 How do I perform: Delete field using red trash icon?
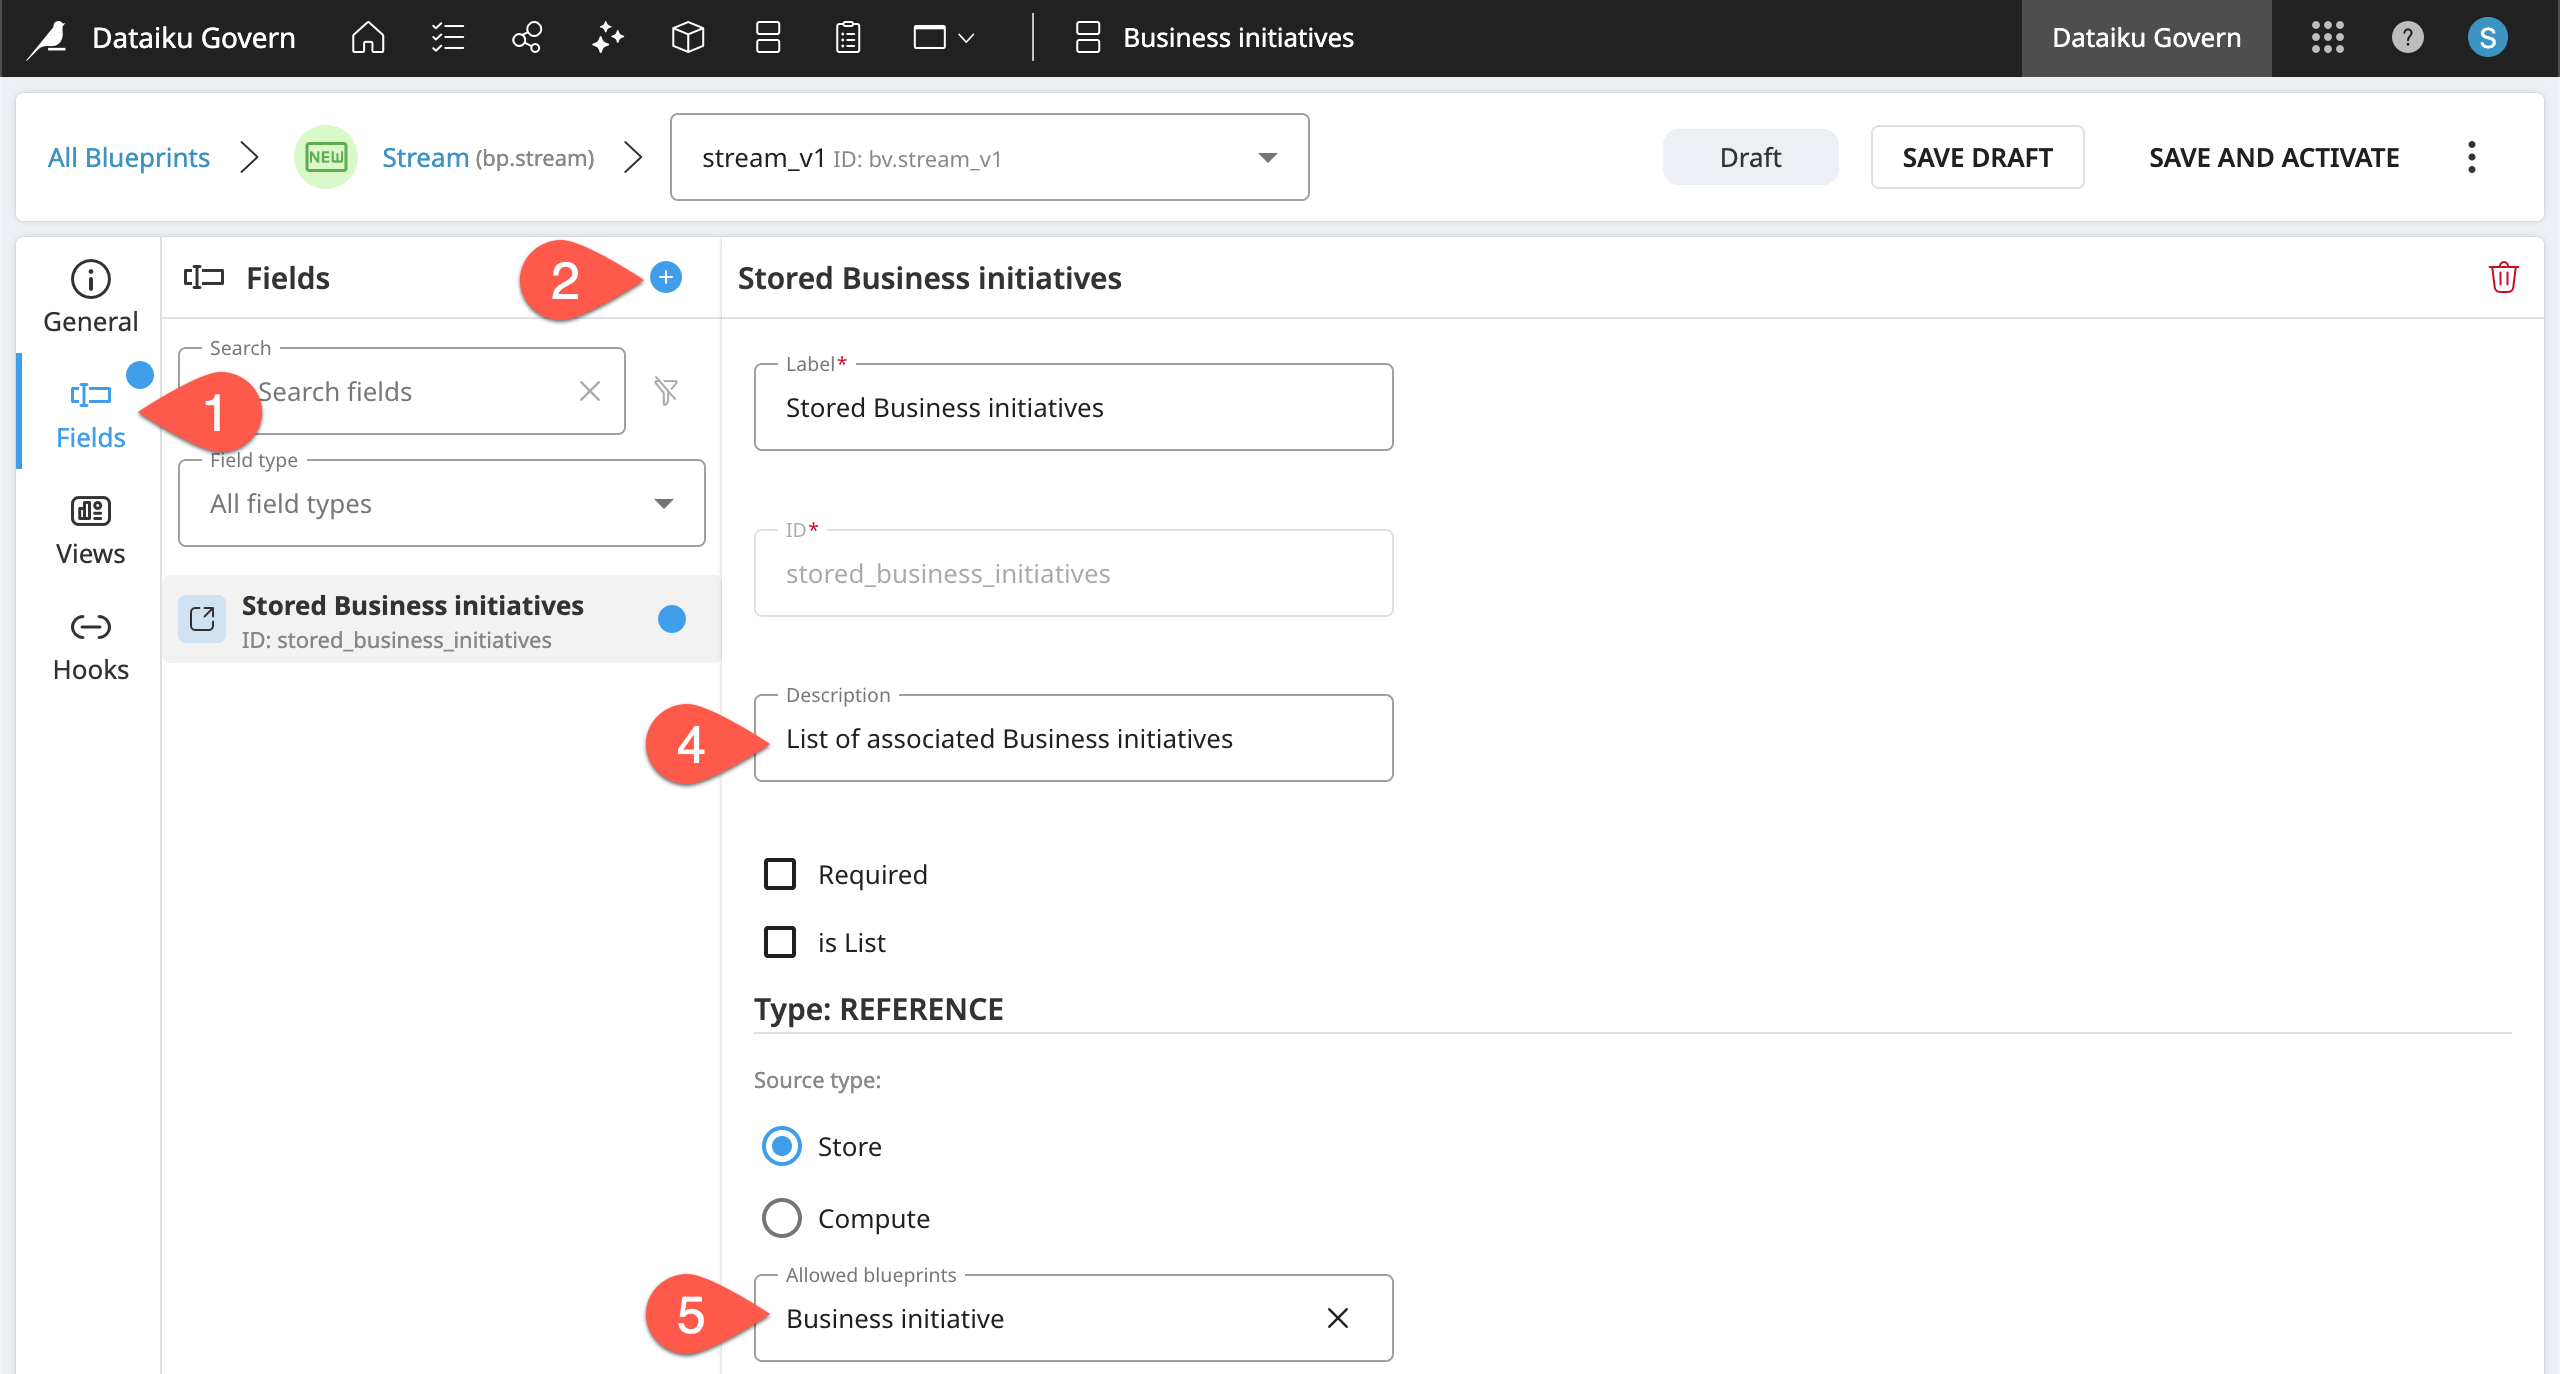click(2503, 277)
